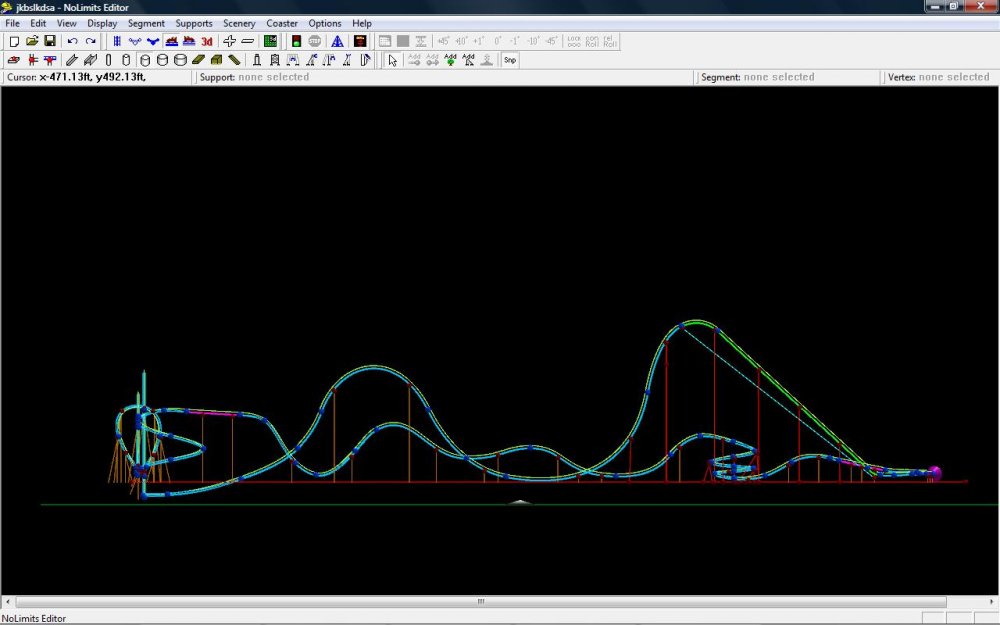
Task: Open a track file with folder icon
Action: click(x=32, y=41)
